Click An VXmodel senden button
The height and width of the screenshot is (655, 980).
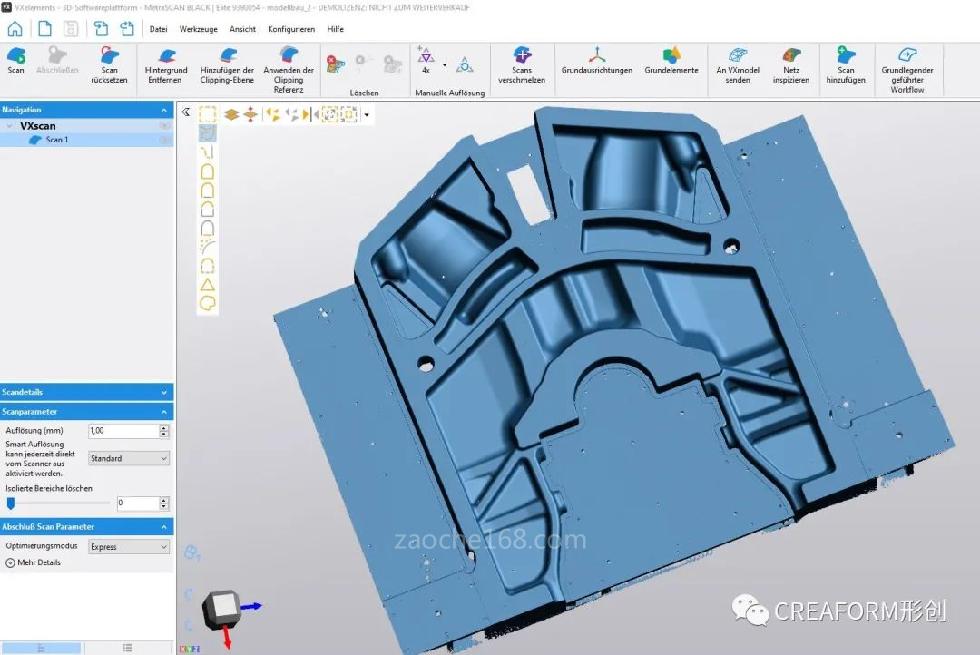point(738,57)
